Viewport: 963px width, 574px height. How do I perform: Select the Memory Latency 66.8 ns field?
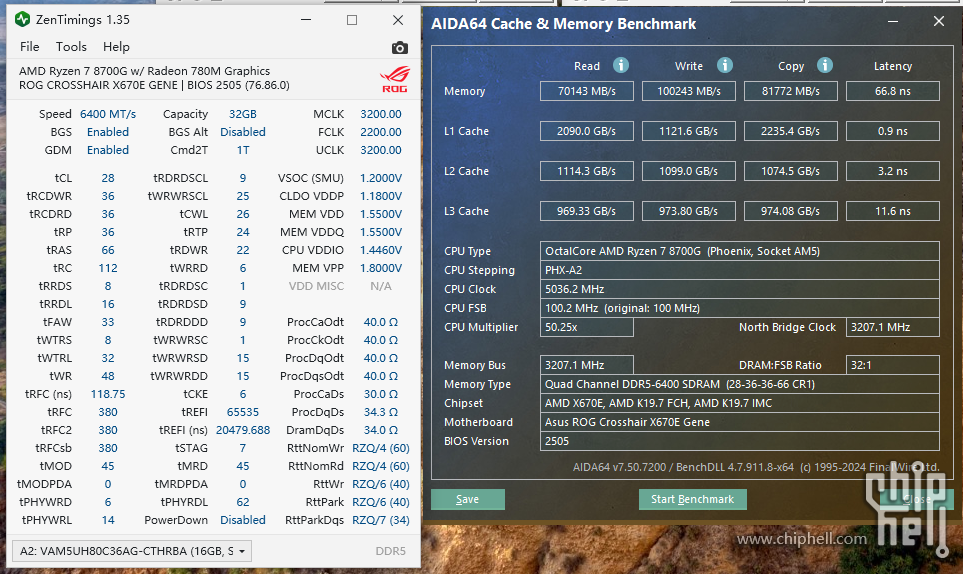pyautogui.click(x=892, y=91)
